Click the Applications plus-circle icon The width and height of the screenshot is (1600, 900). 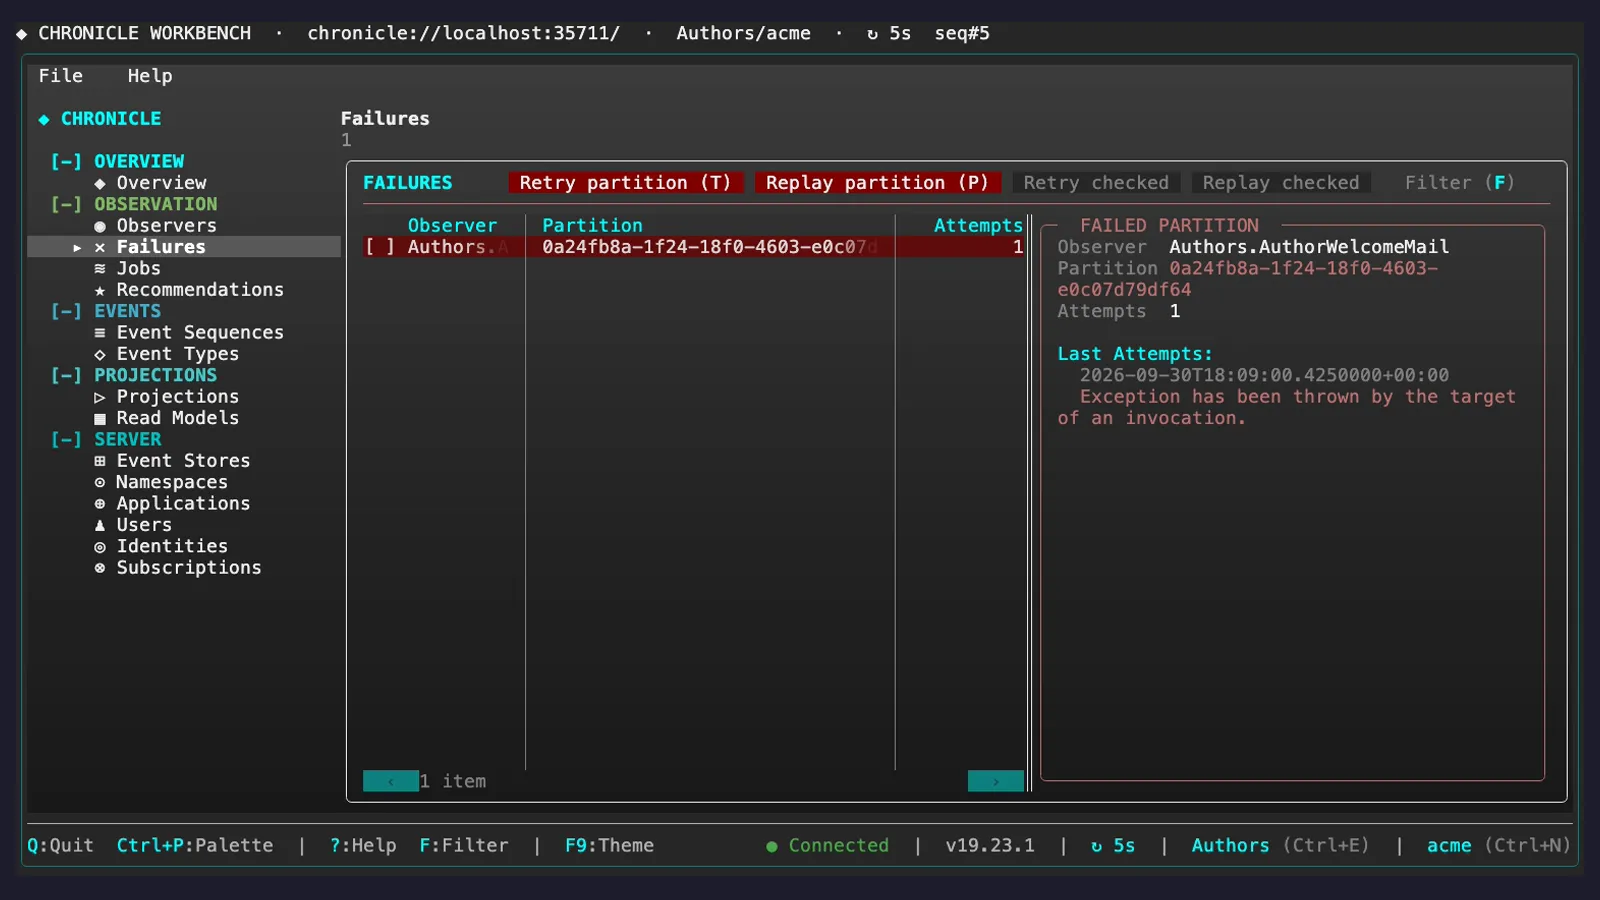[x=100, y=504]
